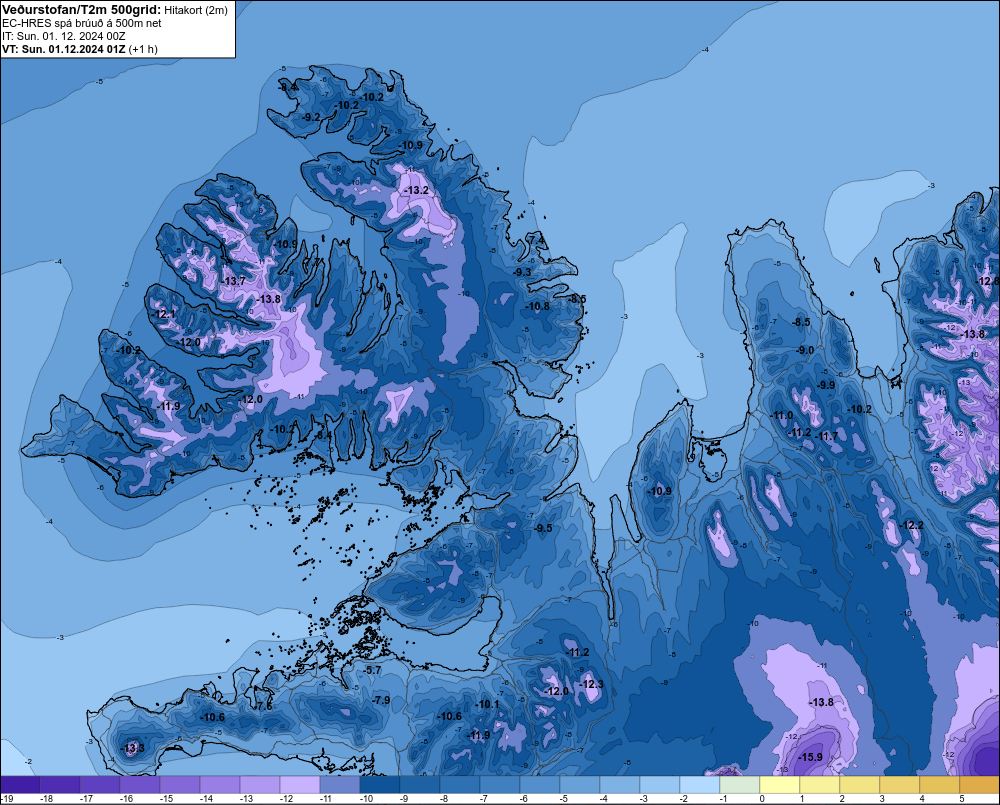Pick the yellow swatch between 3 and 4
This screenshot has height=805, width=1000.
(x=900, y=785)
